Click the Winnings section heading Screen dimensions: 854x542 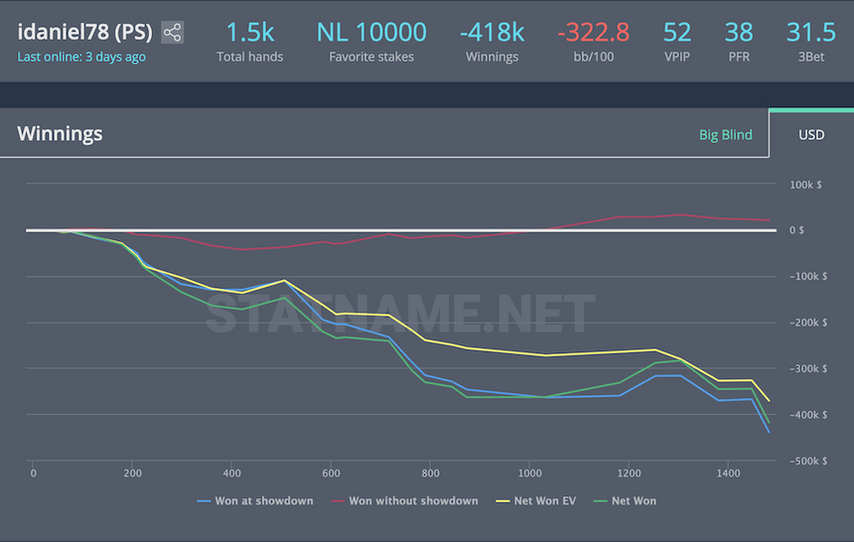60,134
